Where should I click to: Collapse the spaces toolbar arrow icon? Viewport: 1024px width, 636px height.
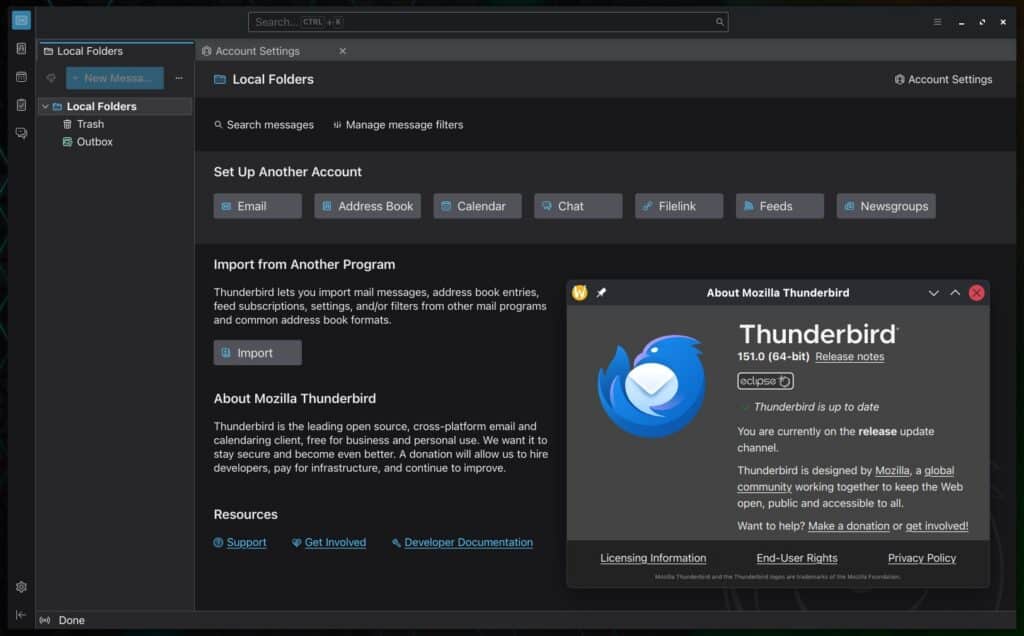click(x=21, y=614)
